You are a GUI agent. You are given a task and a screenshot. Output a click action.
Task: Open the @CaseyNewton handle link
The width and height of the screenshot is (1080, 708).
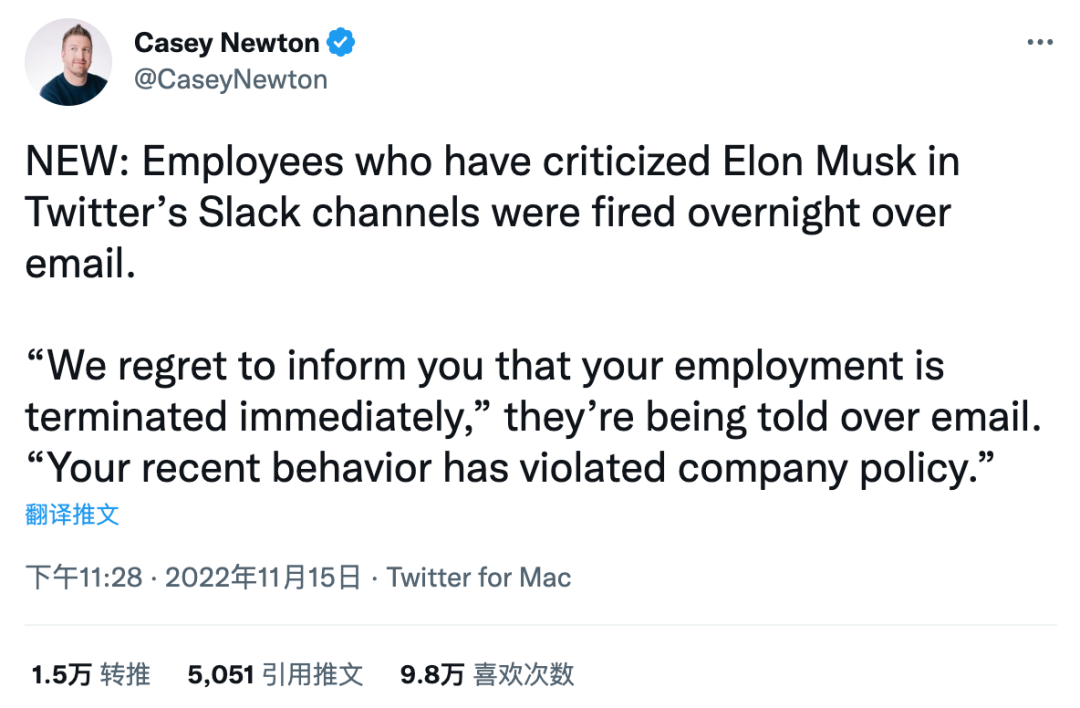point(230,79)
